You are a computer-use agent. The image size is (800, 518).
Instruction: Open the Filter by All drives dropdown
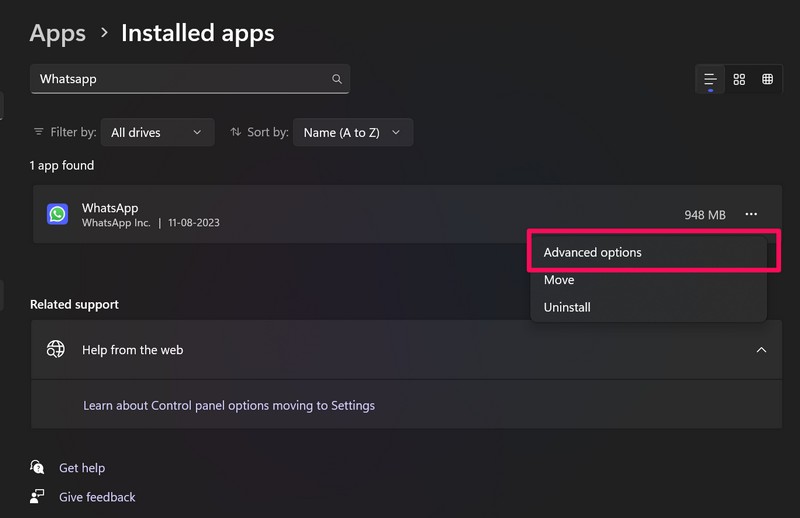(157, 132)
